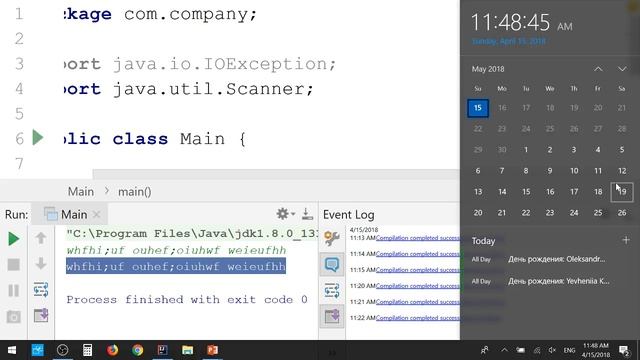Open the Action Center notifications icon
640x360 pixels.
[x=624, y=350]
